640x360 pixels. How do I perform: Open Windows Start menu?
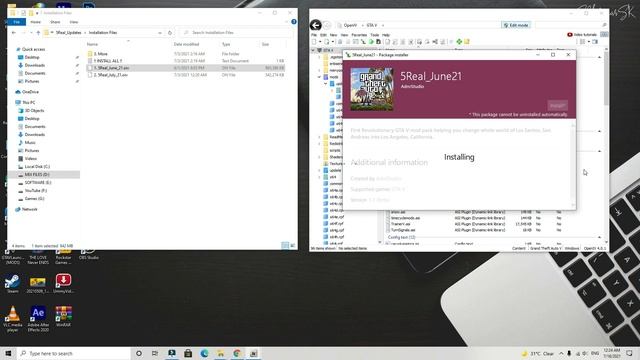[8, 353]
